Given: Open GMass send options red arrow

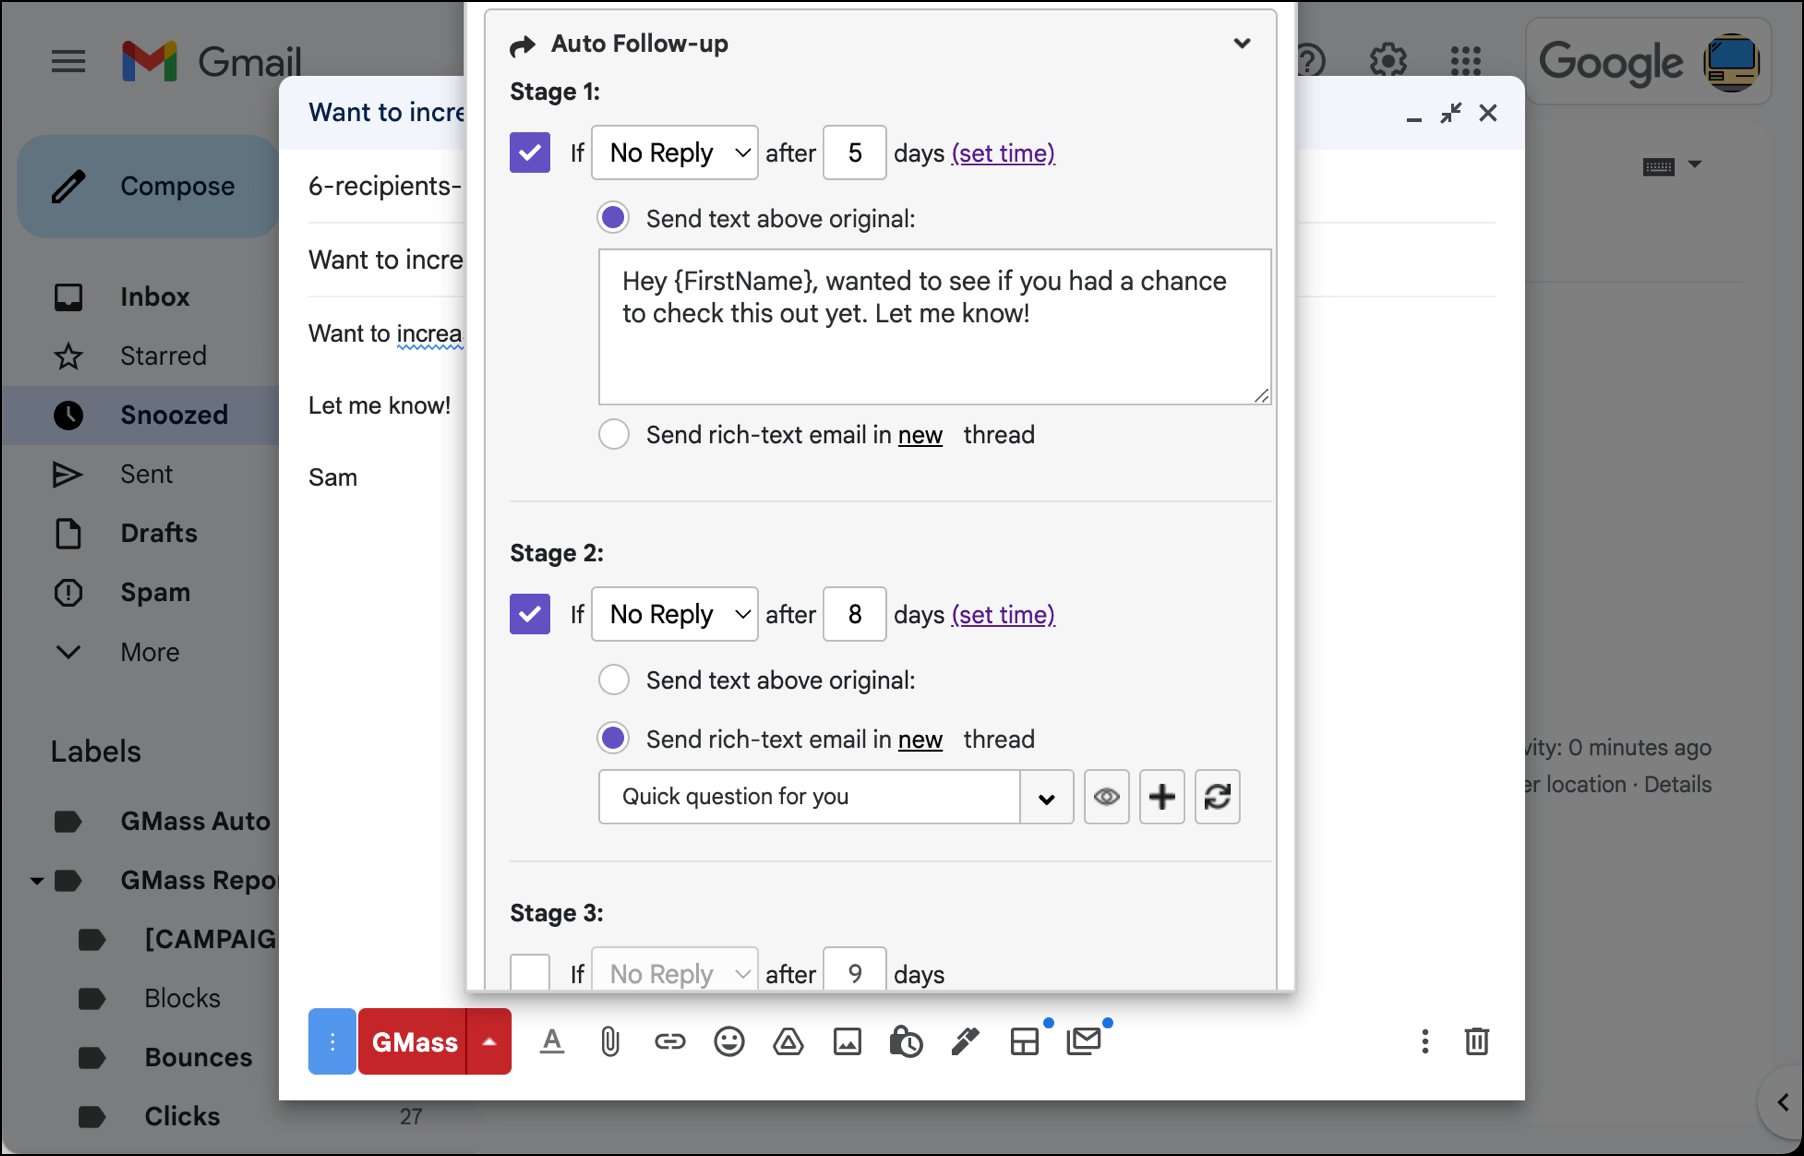Looking at the screenshot, I should pyautogui.click(x=489, y=1042).
